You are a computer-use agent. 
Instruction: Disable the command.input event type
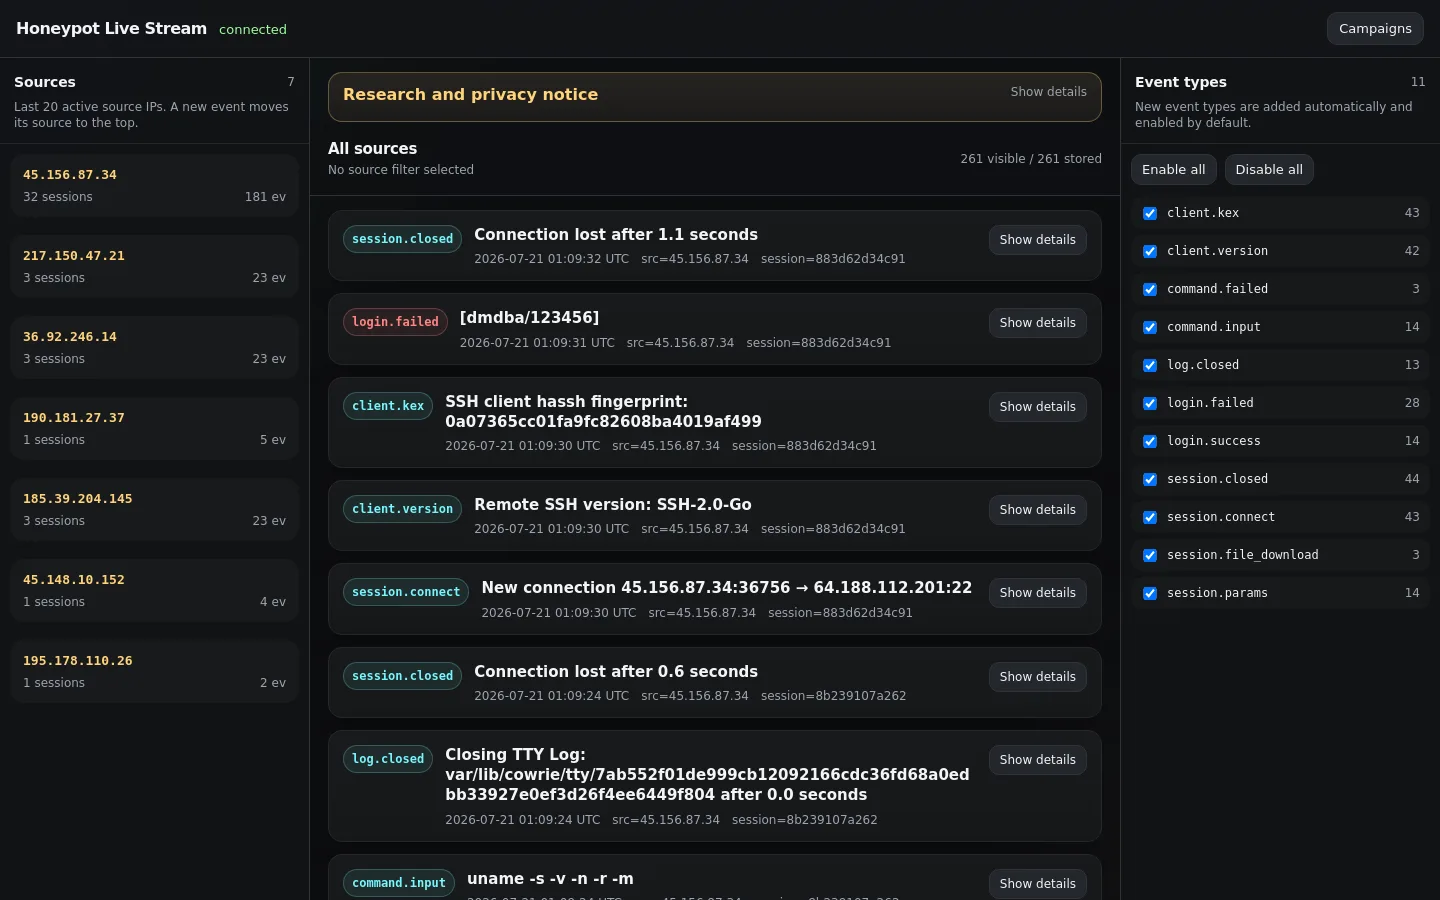point(1150,327)
